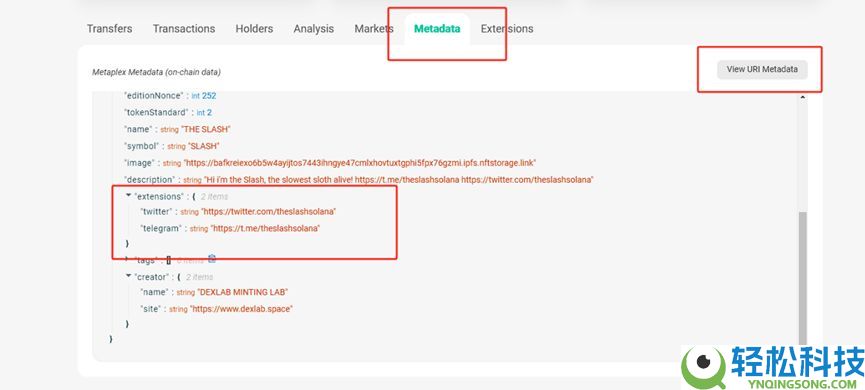Viewport: 865px width, 390px height.
Task: Go to the Markets tab
Action: [x=374, y=29]
